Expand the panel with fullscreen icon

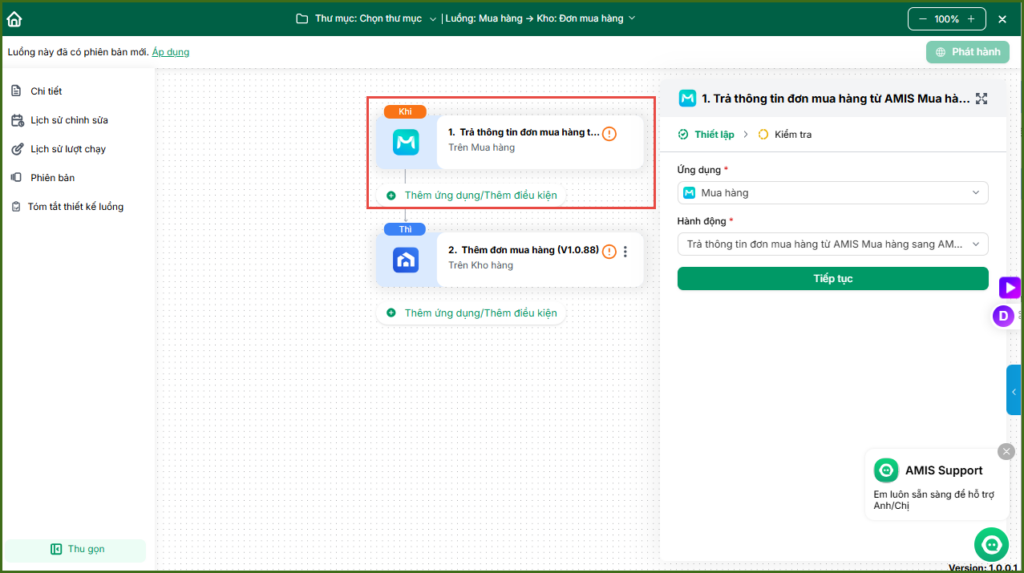coord(982,99)
